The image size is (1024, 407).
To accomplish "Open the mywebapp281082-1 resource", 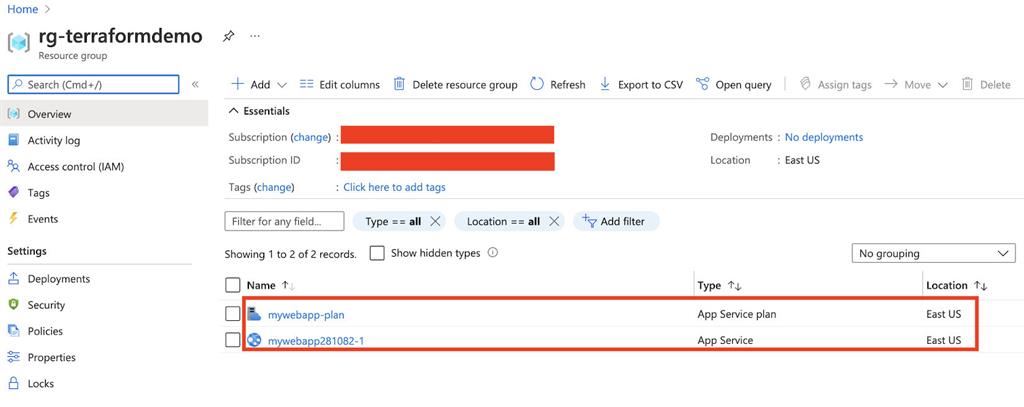I will click(x=316, y=340).
